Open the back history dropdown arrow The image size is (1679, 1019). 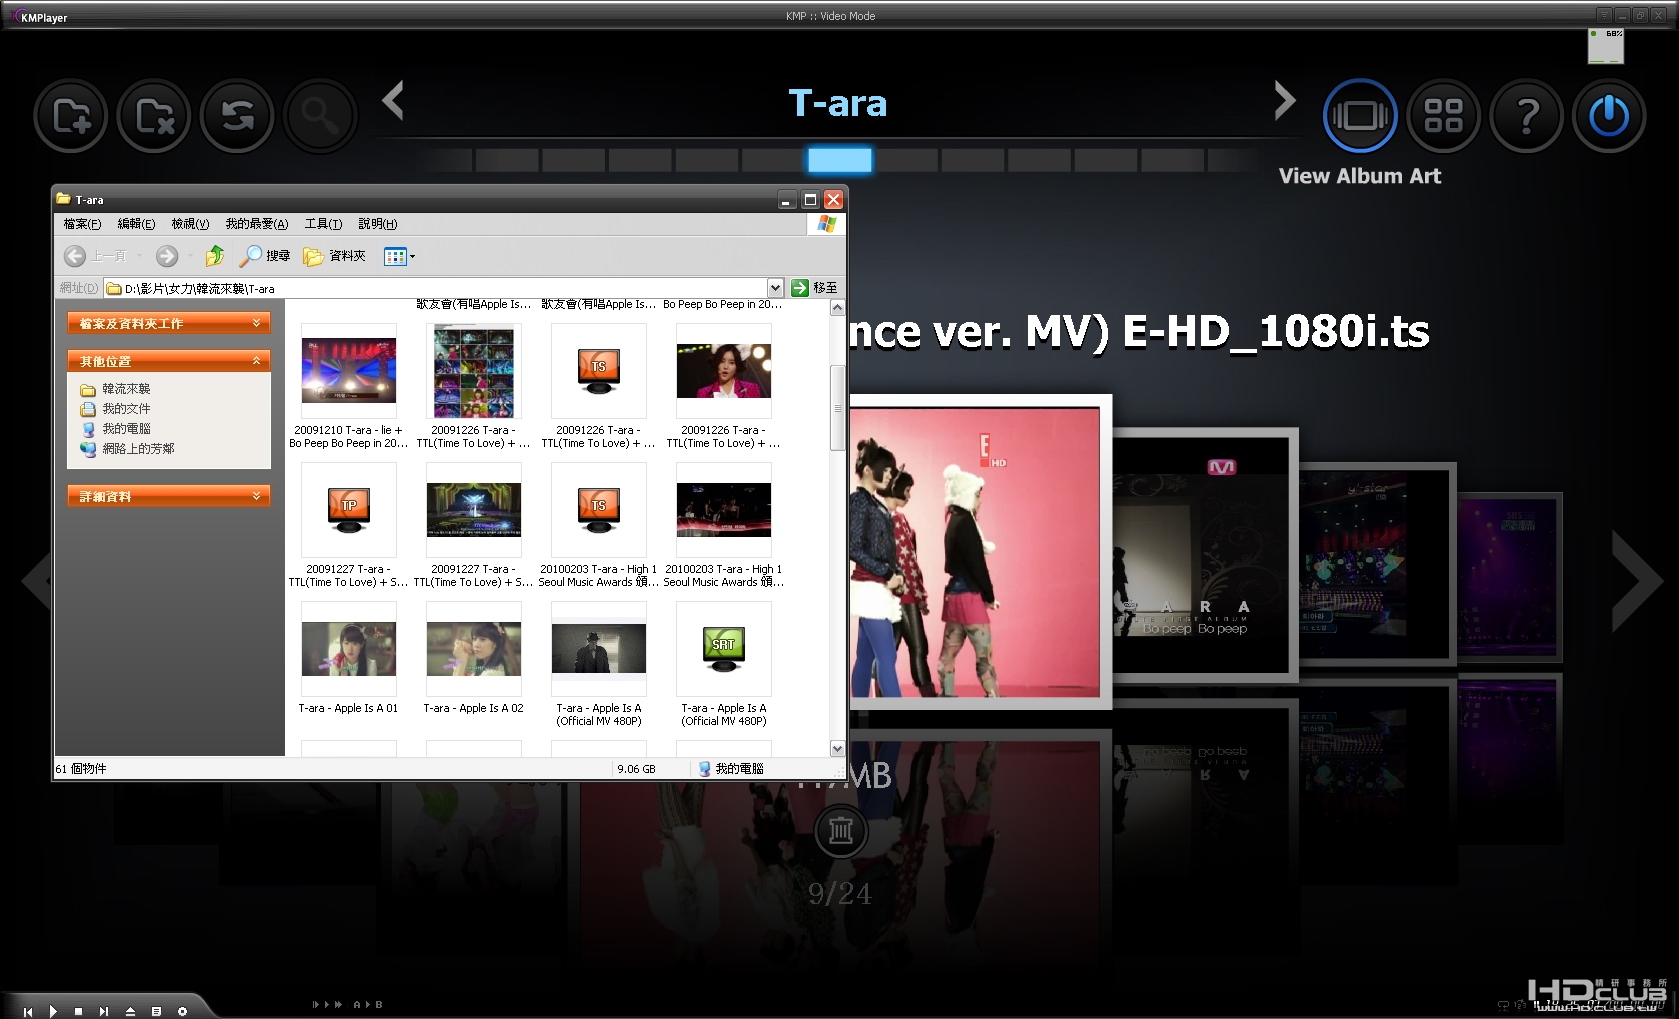click(139, 256)
